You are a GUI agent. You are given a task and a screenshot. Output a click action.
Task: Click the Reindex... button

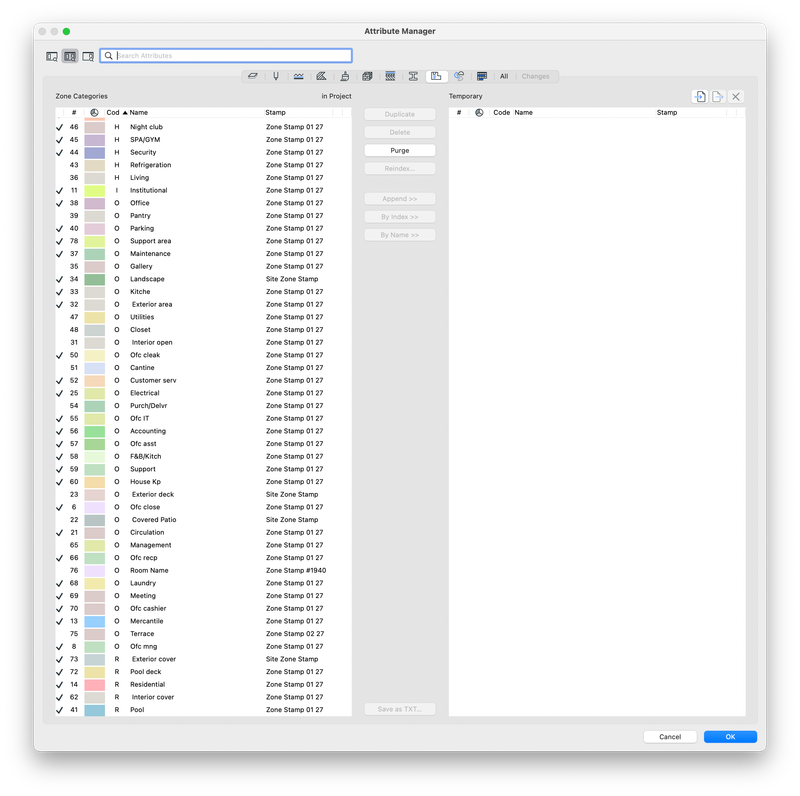coord(400,169)
